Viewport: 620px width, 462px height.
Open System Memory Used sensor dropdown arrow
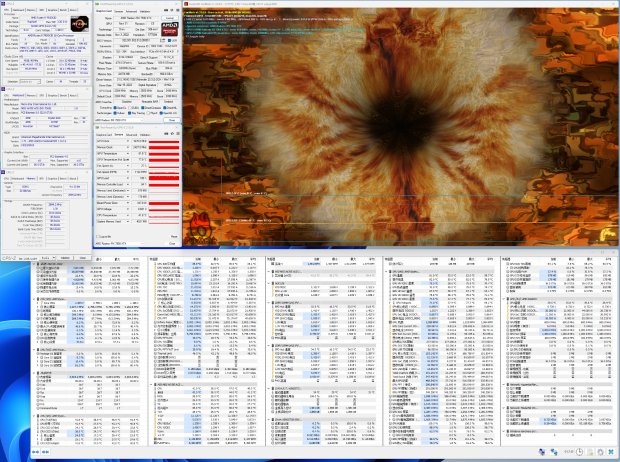tap(128, 222)
